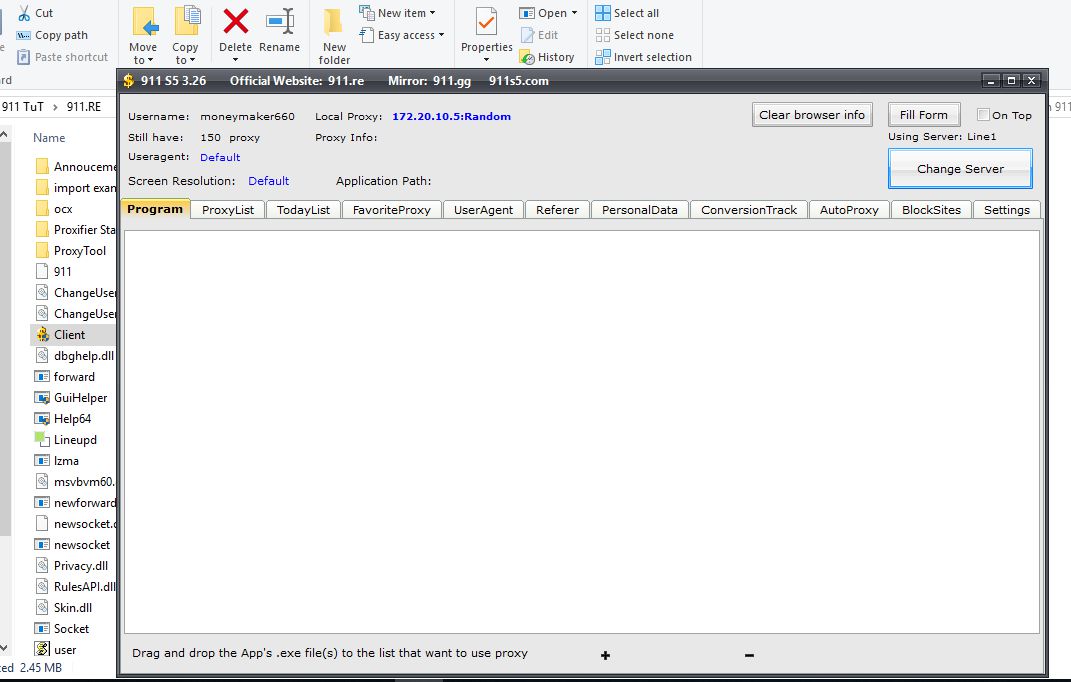Click the Select all icon
Screen dimensions: 1071x682
[602, 13]
